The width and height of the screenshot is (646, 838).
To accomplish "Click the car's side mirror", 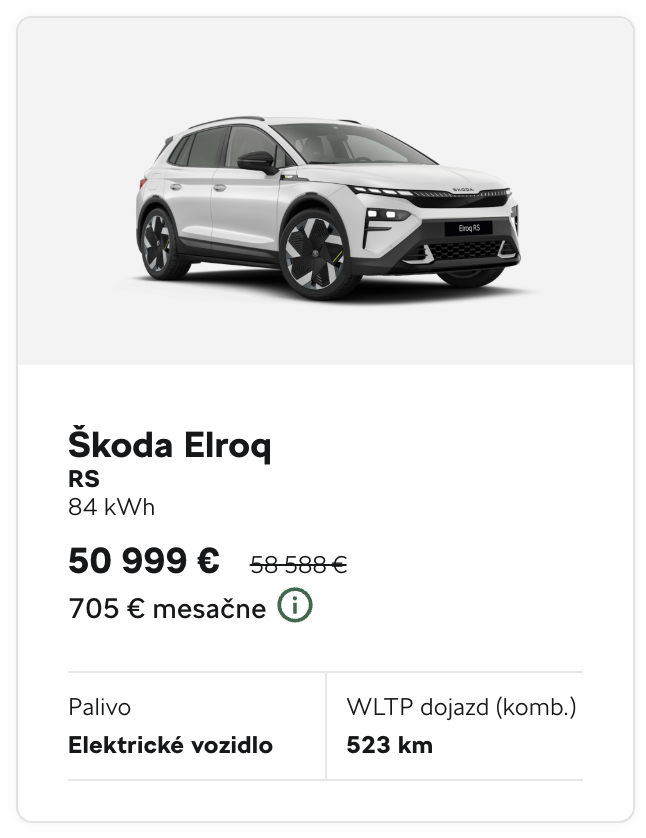I will click(x=256, y=160).
